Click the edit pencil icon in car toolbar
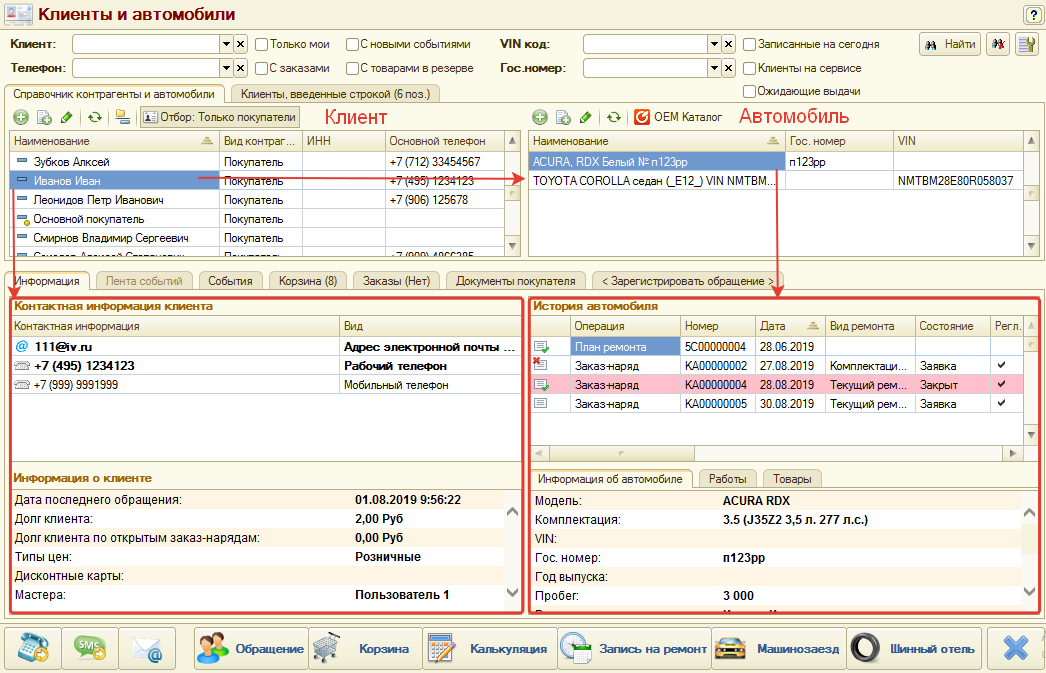Image resolution: width=1046 pixels, height=673 pixels. pos(585,117)
